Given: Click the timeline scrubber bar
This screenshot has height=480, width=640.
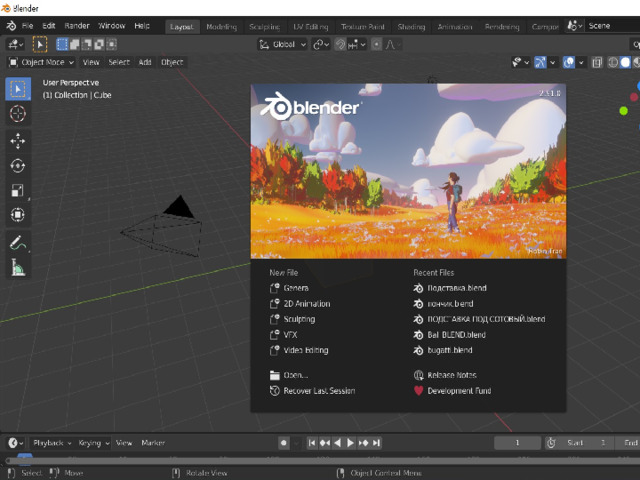Looking at the screenshot, I should tap(320, 460).
